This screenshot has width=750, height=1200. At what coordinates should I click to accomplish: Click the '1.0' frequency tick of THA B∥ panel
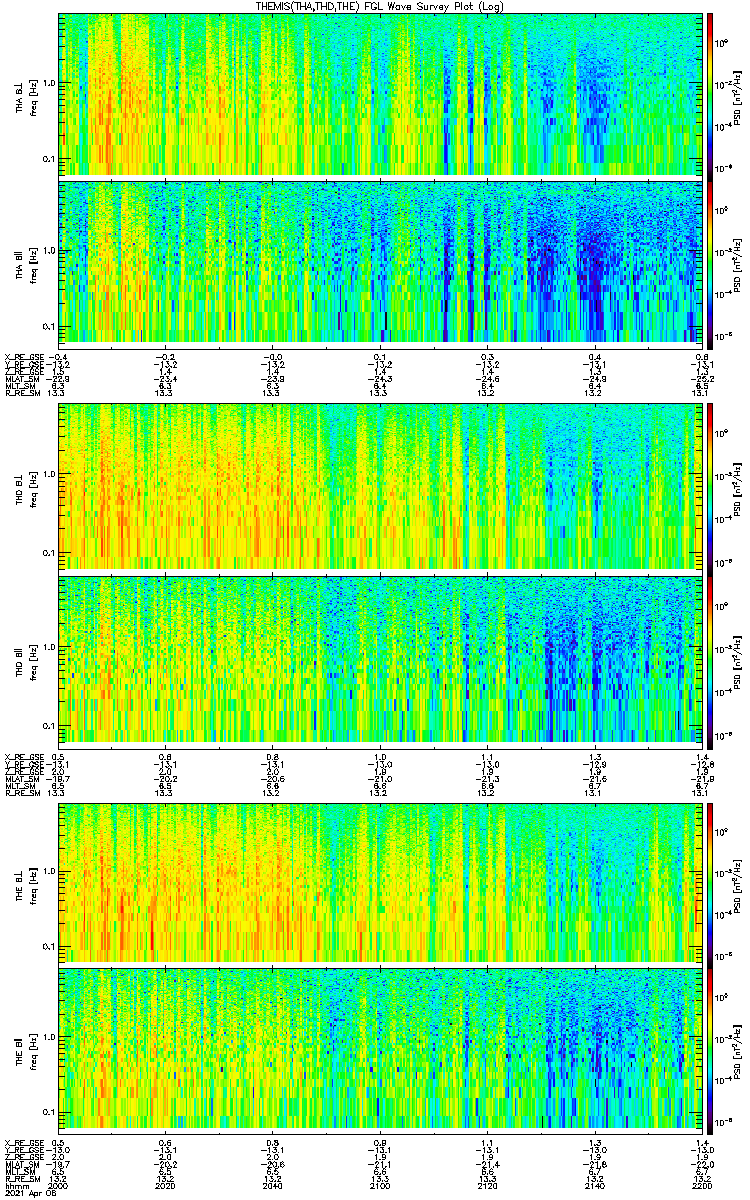[x=49, y=250]
